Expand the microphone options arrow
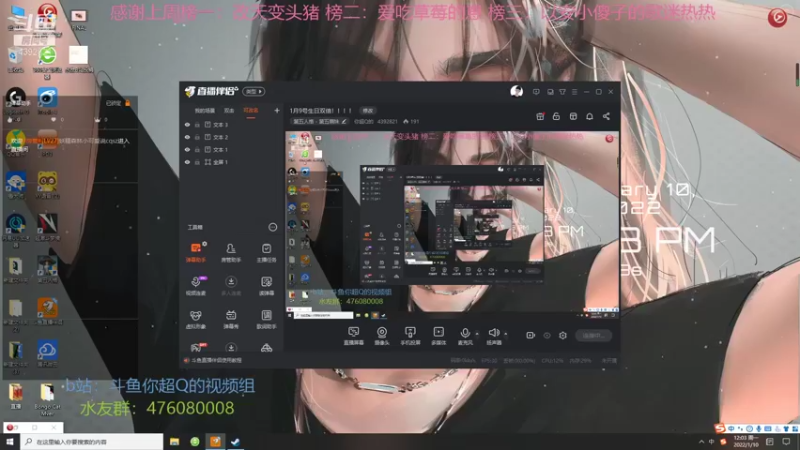Image resolution: width=800 pixels, height=450 pixels. (x=477, y=334)
